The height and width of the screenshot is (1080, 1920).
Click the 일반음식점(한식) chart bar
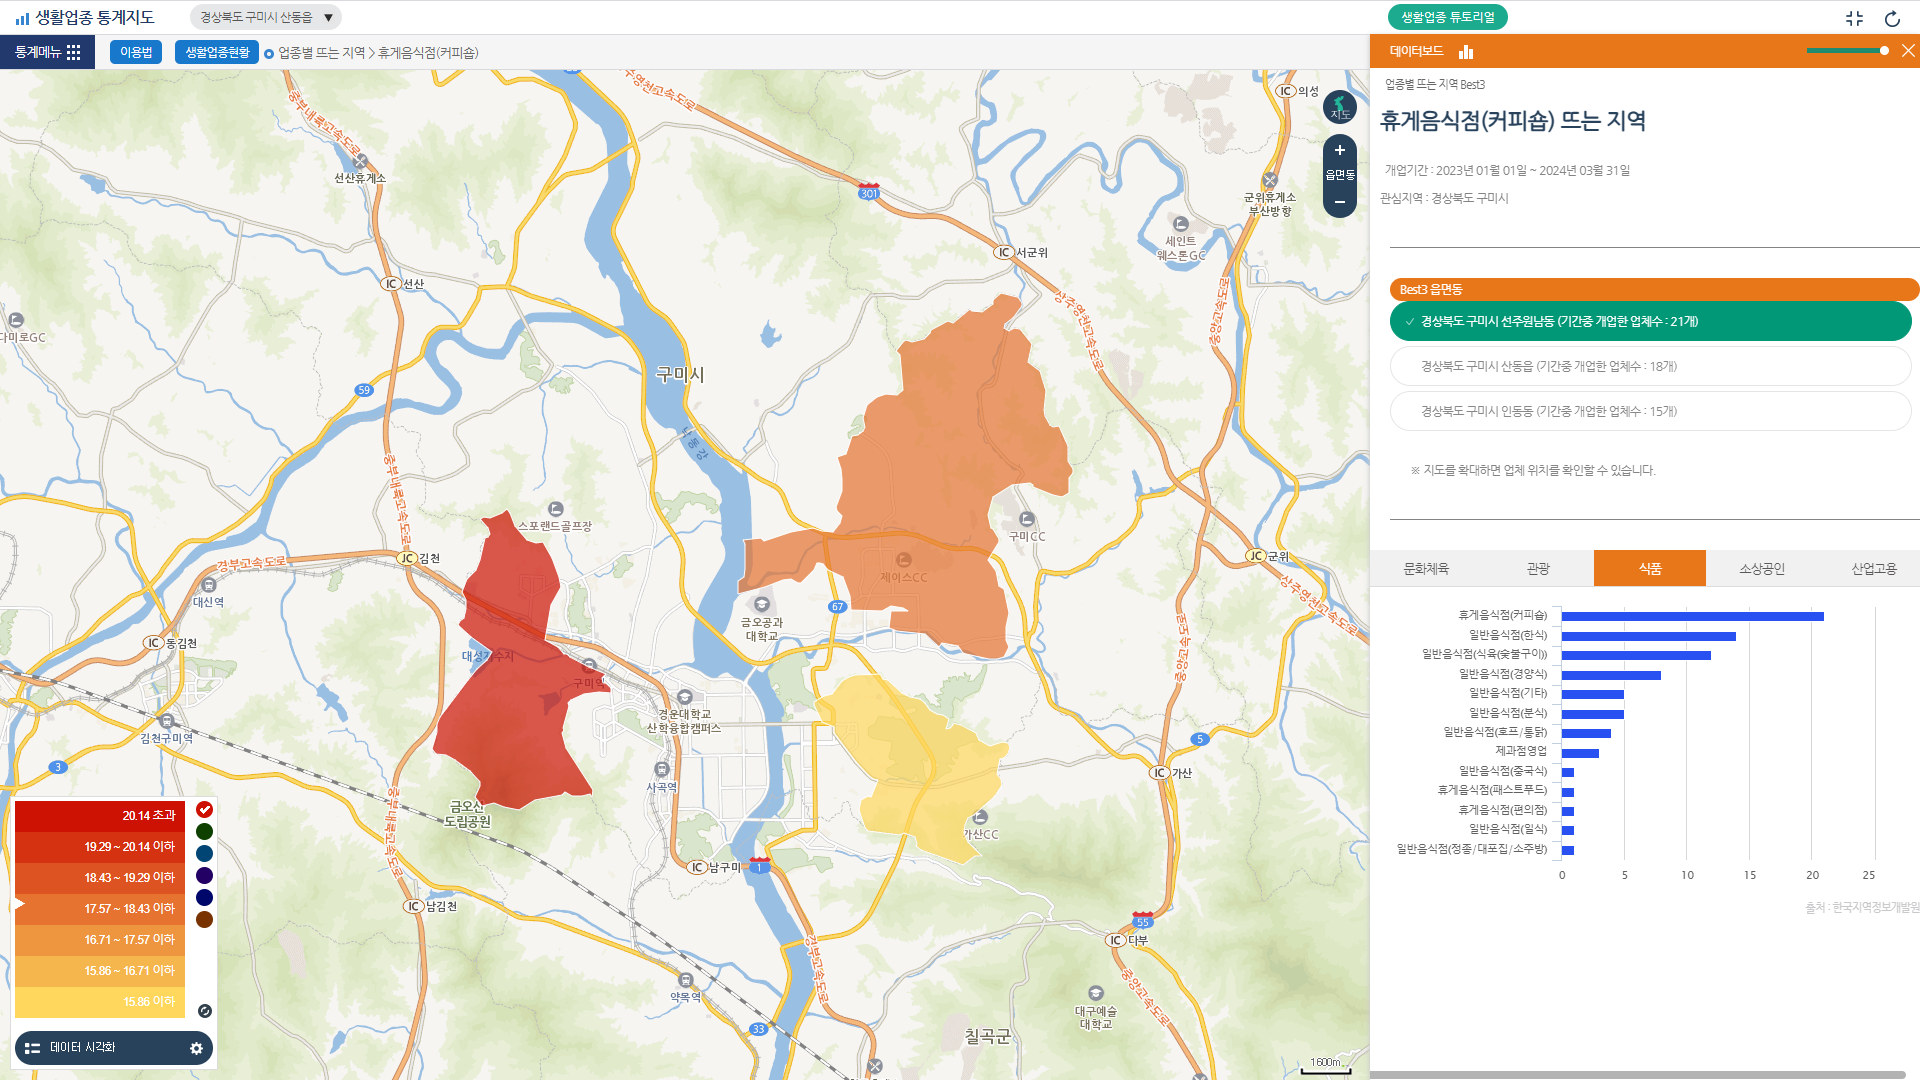point(1649,636)
